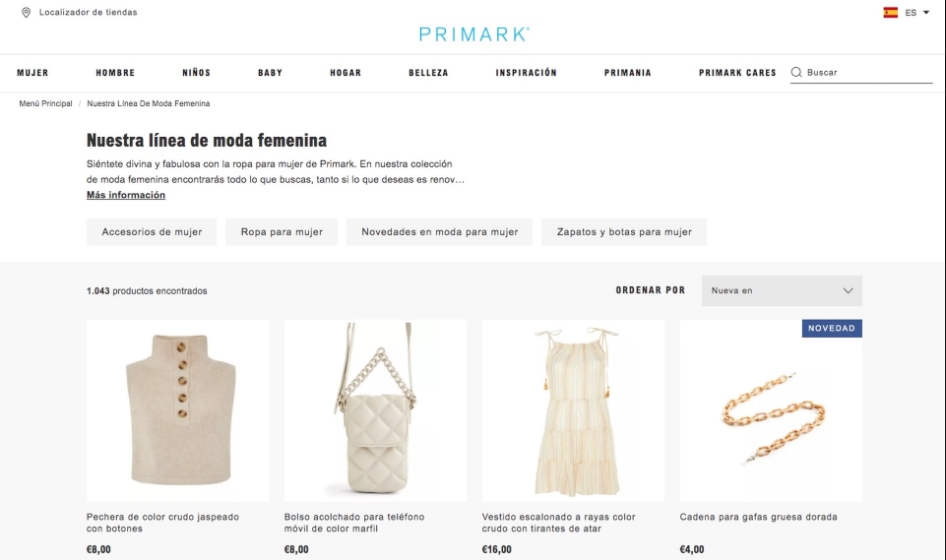Viewport: 946px width, 560px height.
Task: Open the Ordenar por sort dropdown
Action: [781, 291]
